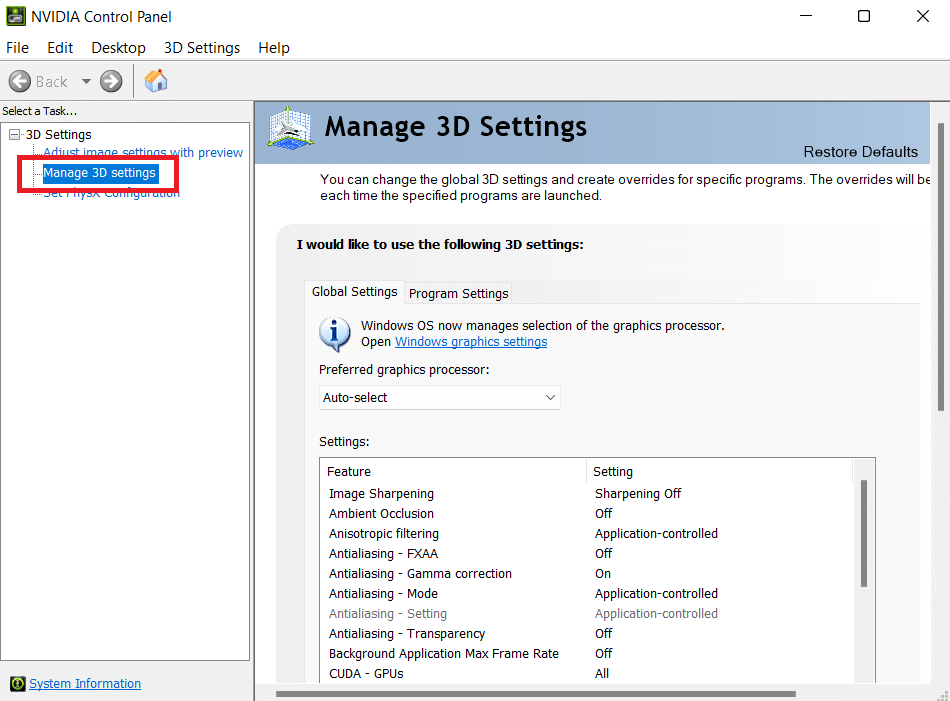Open the Edit menu
950x701 pixels.
click(x=60, y=48)
